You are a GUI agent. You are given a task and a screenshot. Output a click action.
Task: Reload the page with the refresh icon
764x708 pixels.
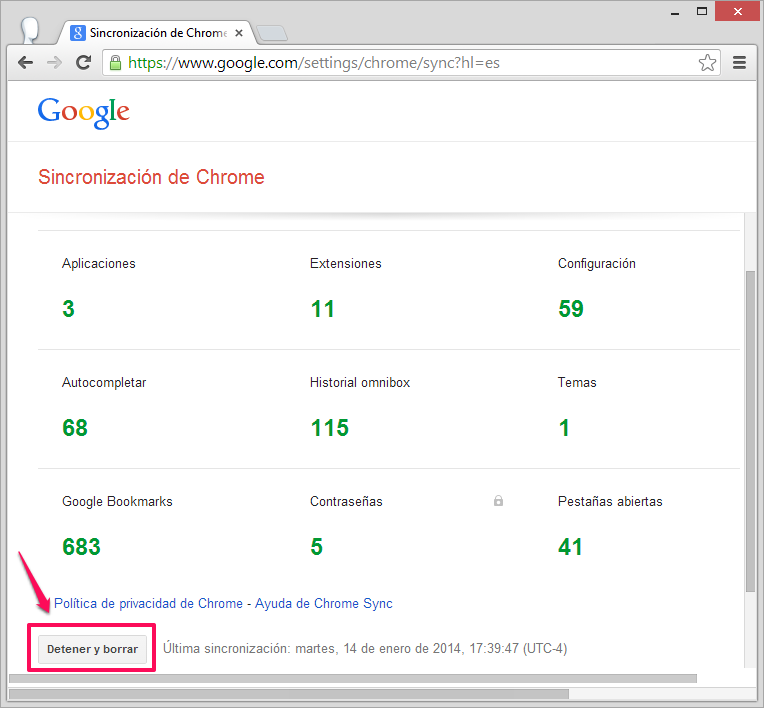click(83, 62)
